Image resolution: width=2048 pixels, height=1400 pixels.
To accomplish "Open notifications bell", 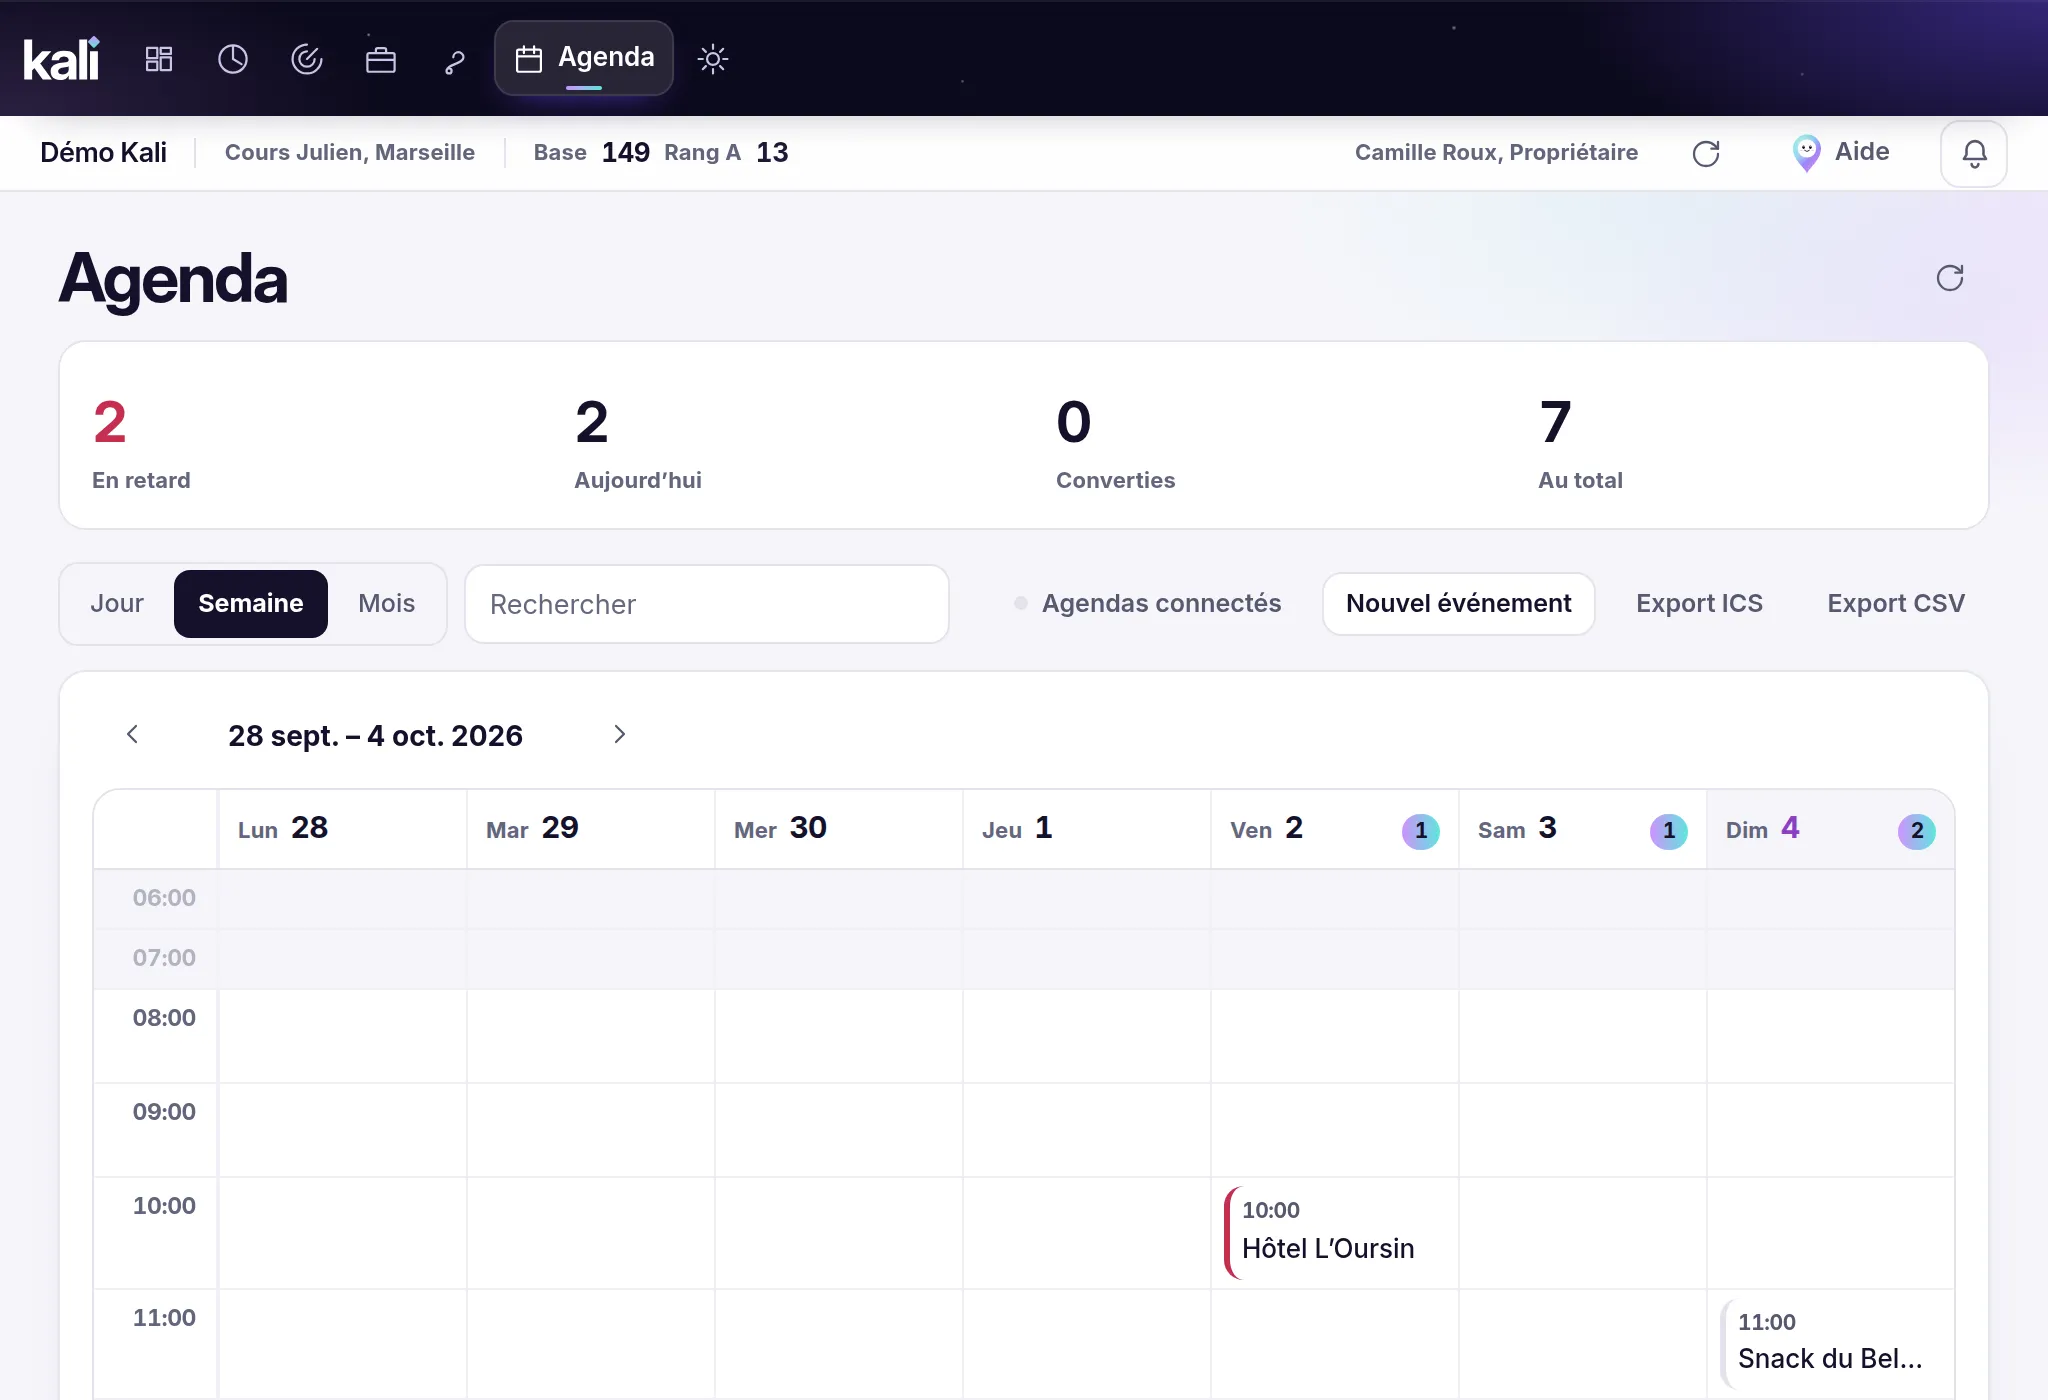I will tap(1974, 153).
